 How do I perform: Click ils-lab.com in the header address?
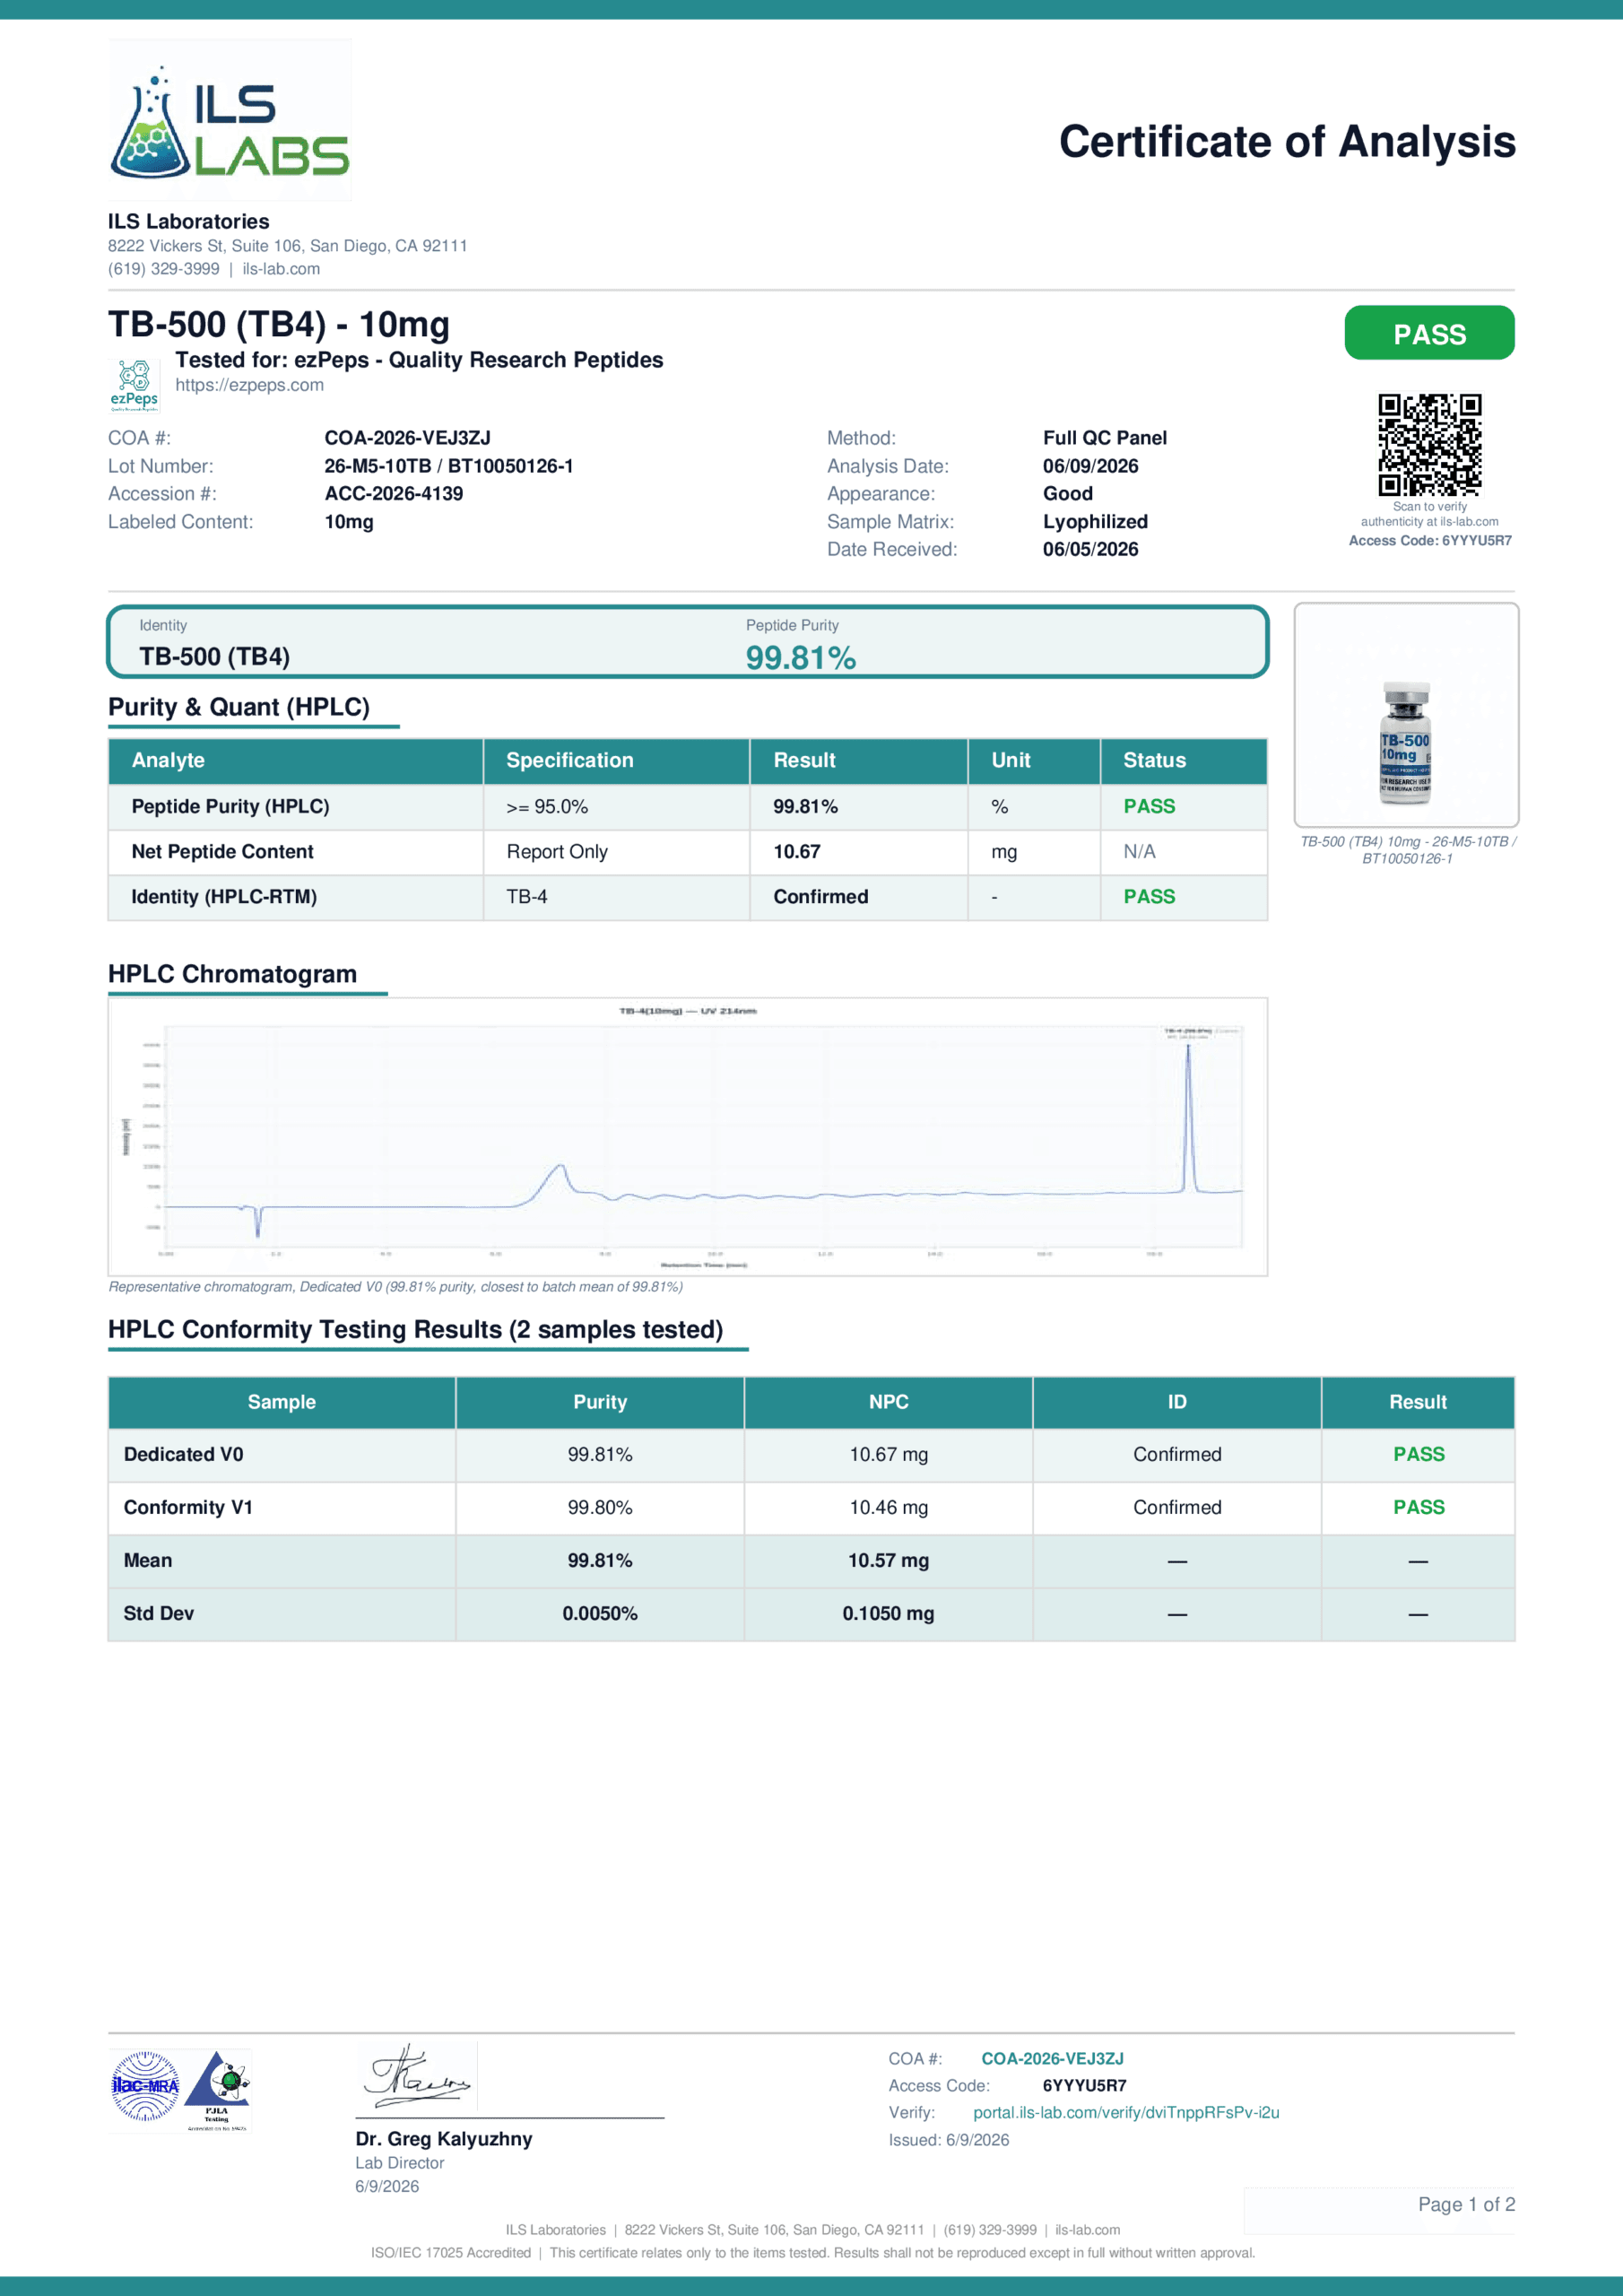click(x=281, y=269)
